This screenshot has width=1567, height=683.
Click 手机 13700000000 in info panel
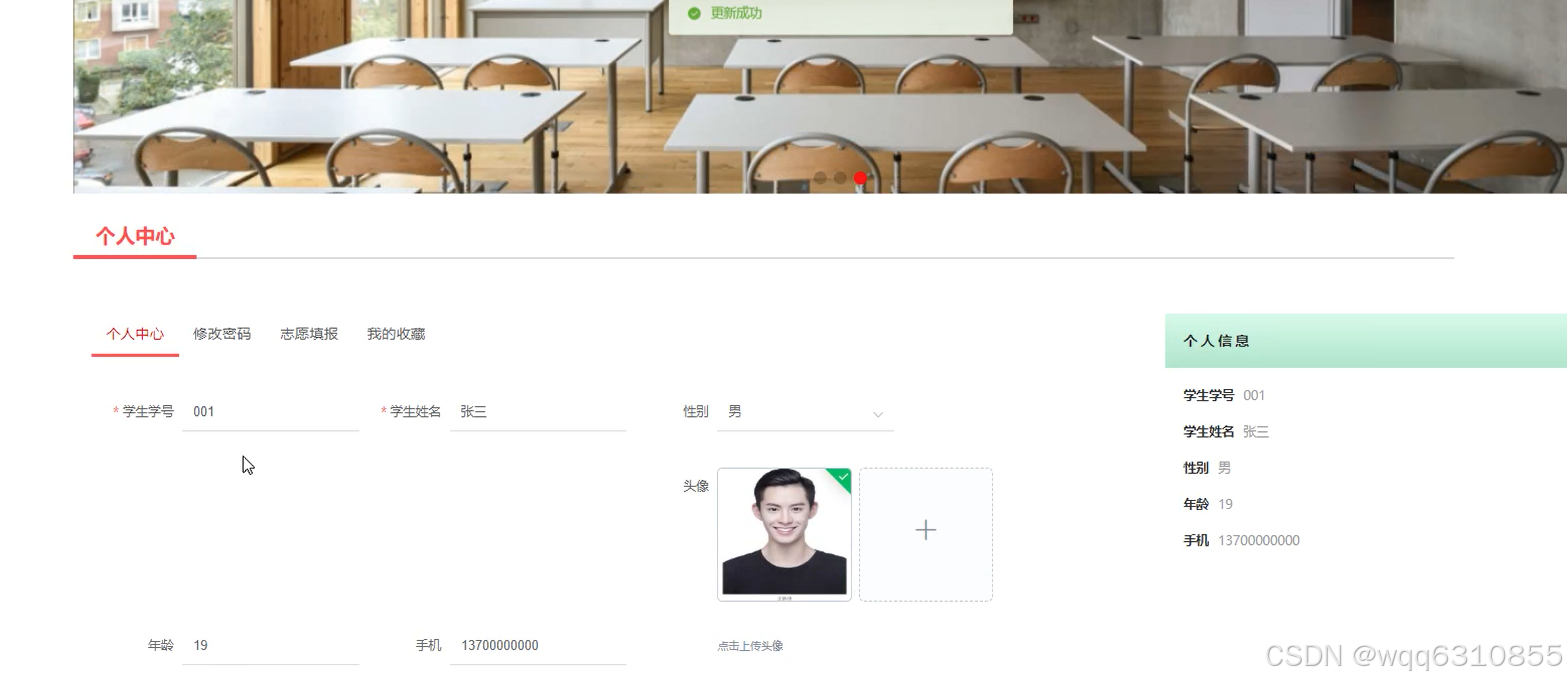coord(1241,541)
